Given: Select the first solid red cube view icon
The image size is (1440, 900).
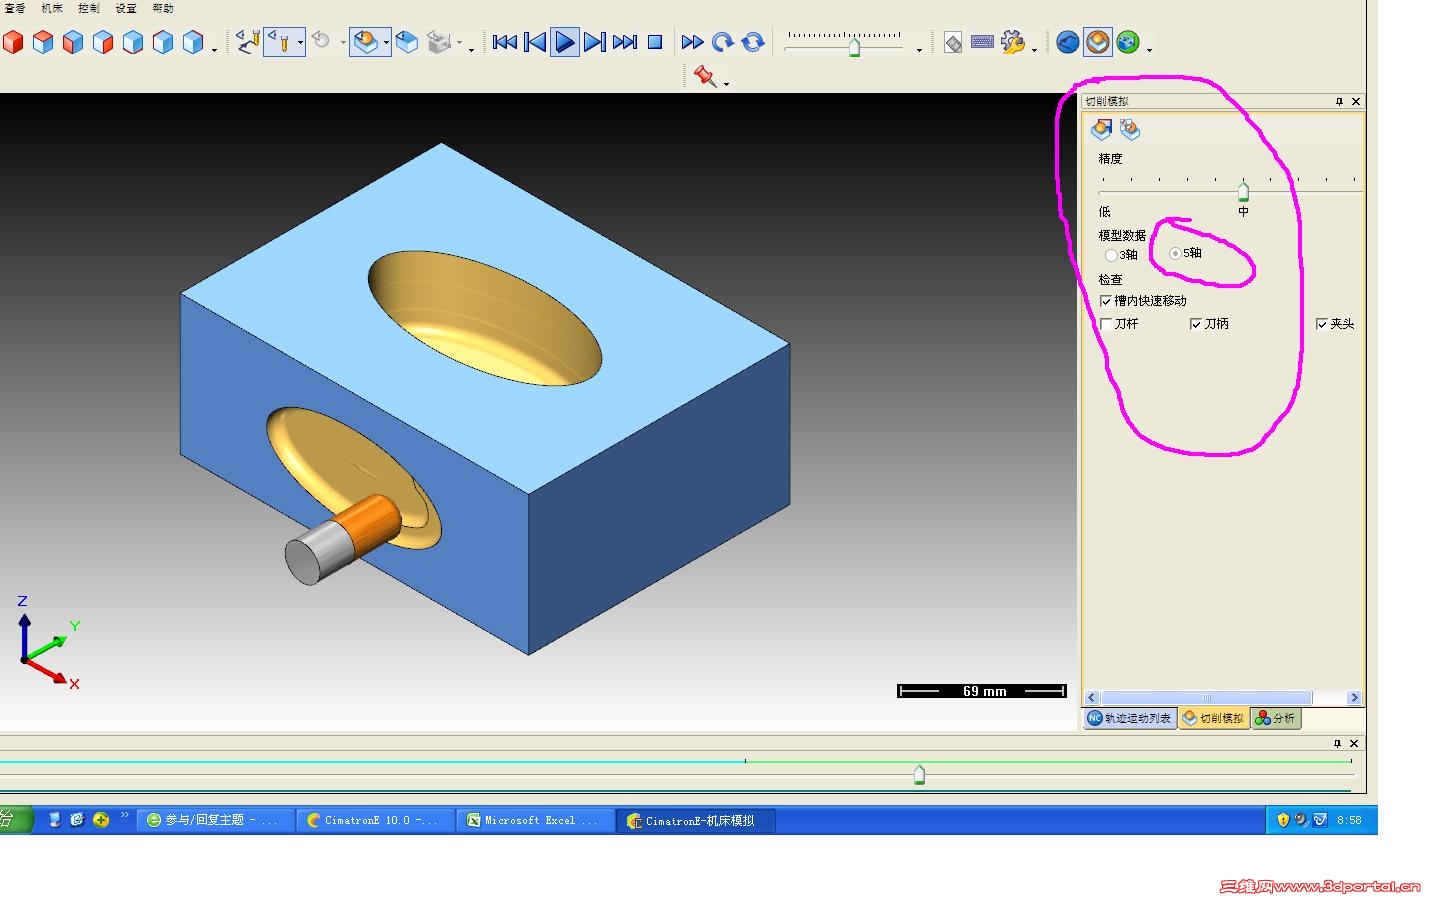Looking at the screenshot, I should click(13, 42).
